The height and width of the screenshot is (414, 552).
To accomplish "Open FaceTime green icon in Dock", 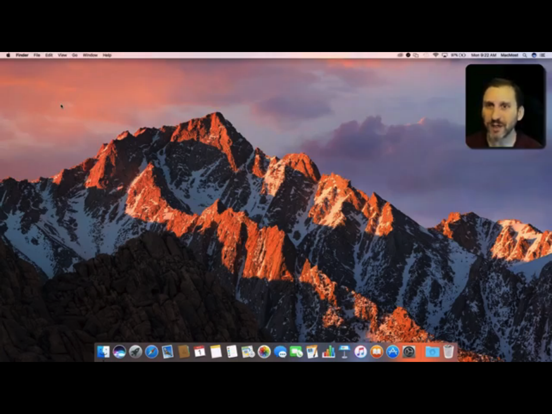I will coord(296,352).
